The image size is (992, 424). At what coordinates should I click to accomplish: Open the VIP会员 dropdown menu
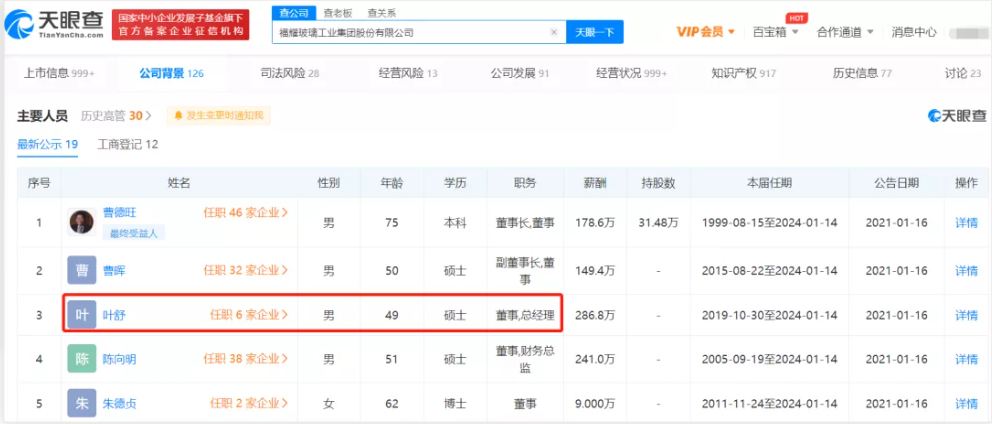click(706, 32)
